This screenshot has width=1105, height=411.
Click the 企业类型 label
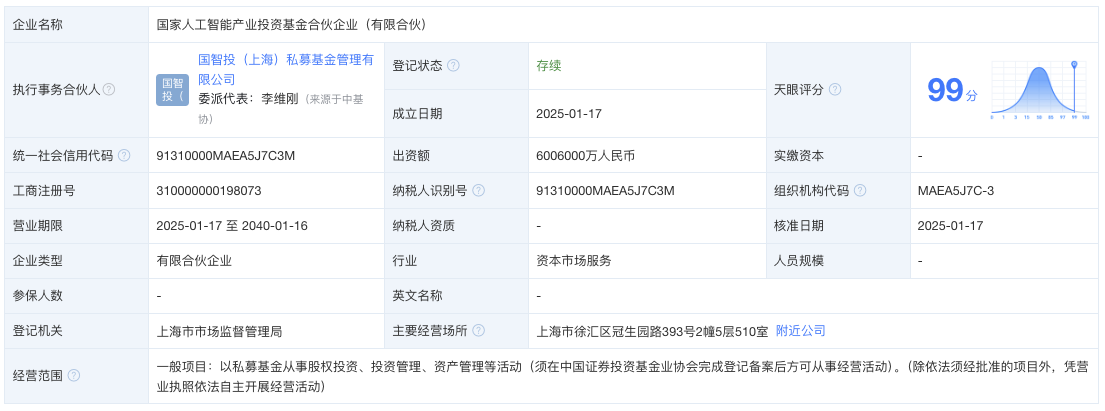pos(38,261)
